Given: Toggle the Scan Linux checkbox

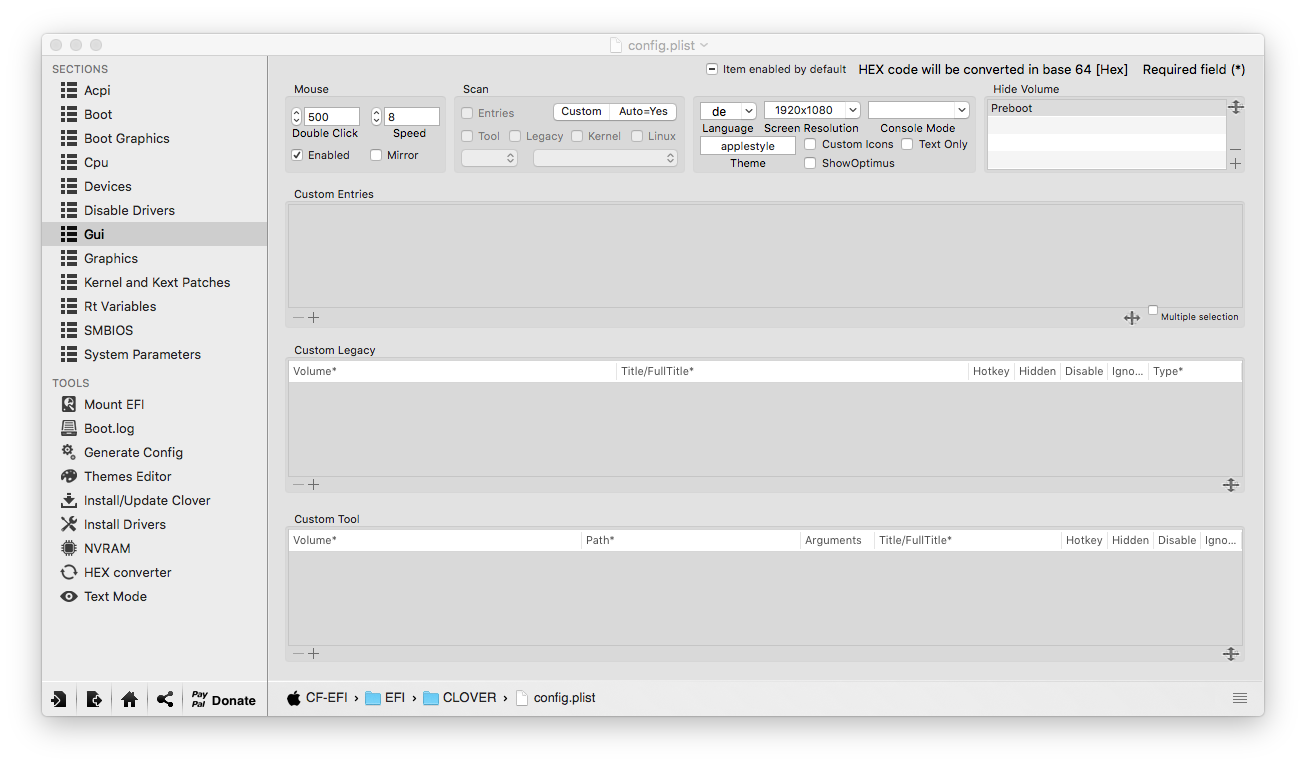Looking at the screenshot, I should (637, 136).
